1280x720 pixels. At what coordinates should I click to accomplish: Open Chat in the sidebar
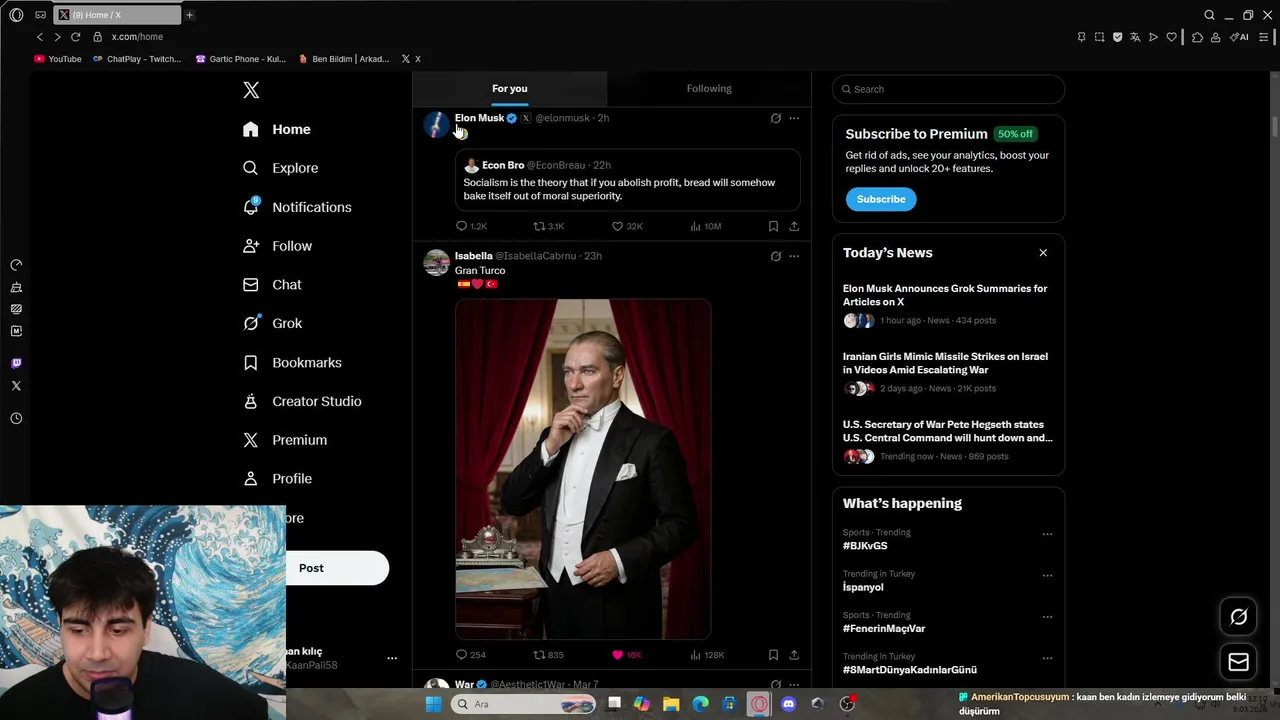(272, 285)
